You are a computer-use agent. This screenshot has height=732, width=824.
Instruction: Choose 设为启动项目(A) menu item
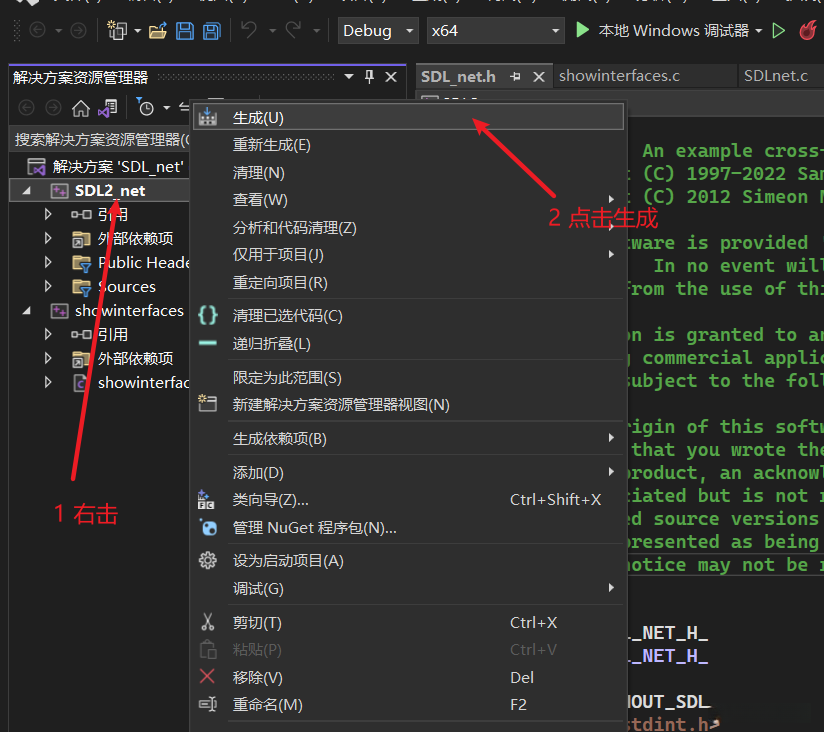pyautogui.click(x=408, y=561)
